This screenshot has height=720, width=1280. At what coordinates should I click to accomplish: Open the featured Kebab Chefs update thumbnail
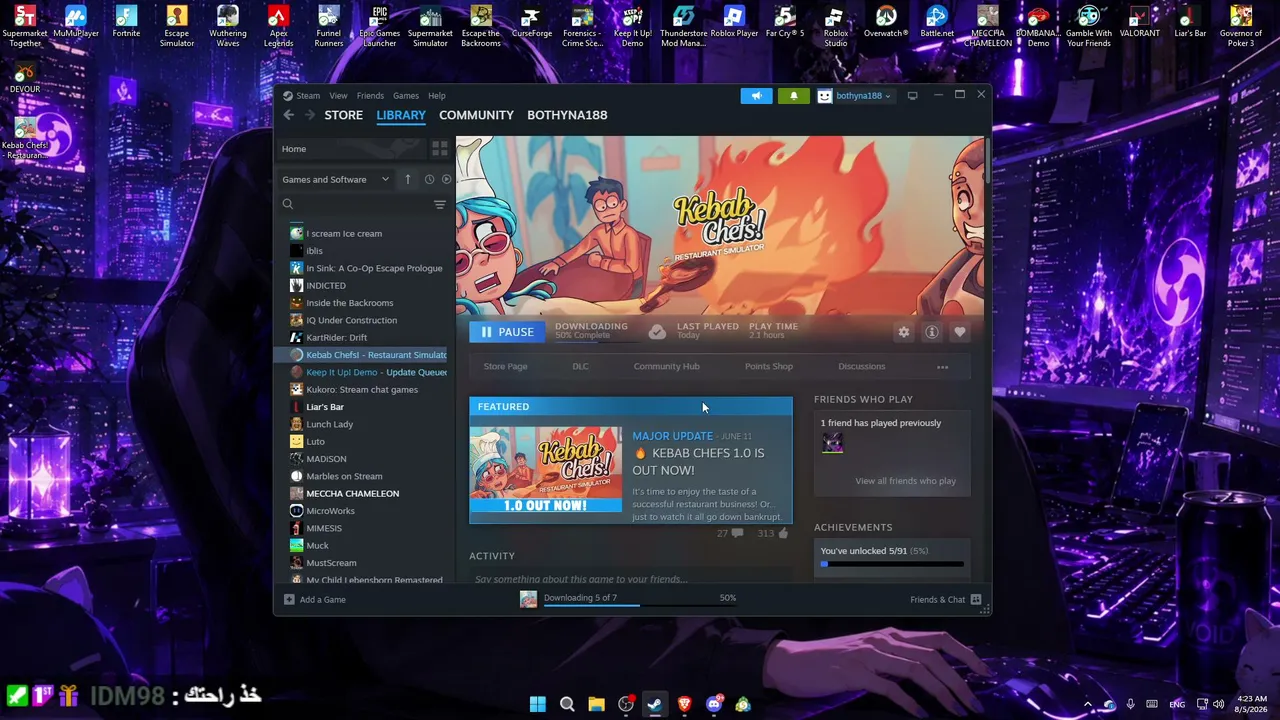[x=546, y=470]
